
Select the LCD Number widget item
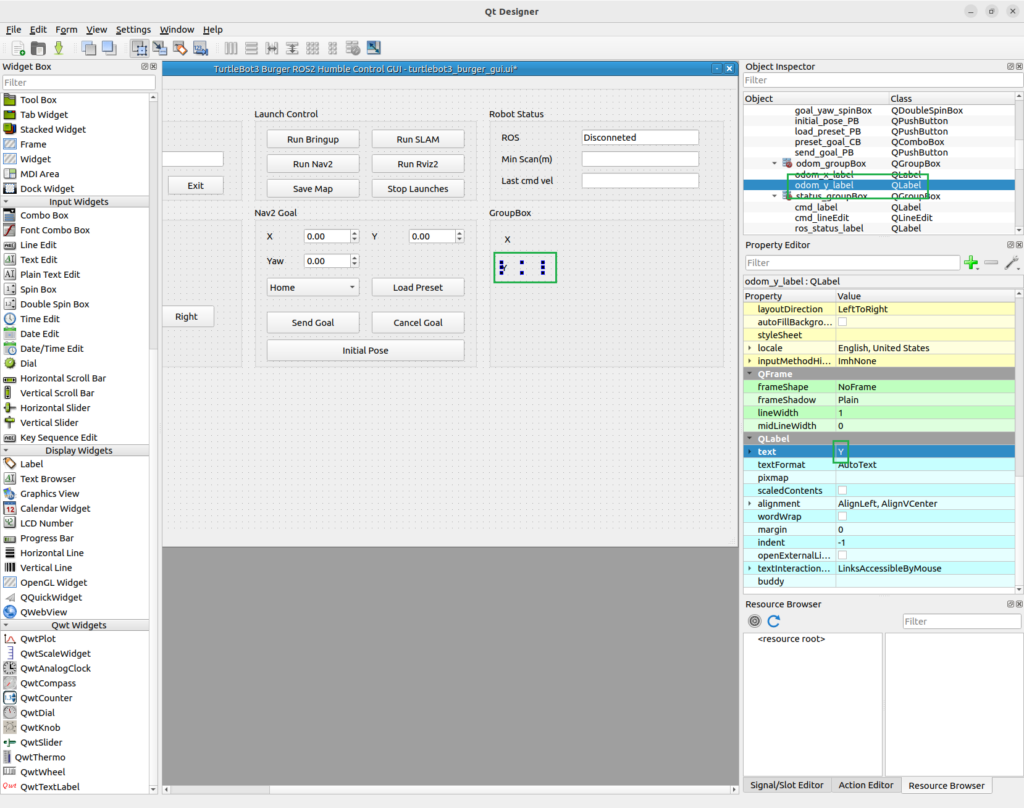point(46,523)
